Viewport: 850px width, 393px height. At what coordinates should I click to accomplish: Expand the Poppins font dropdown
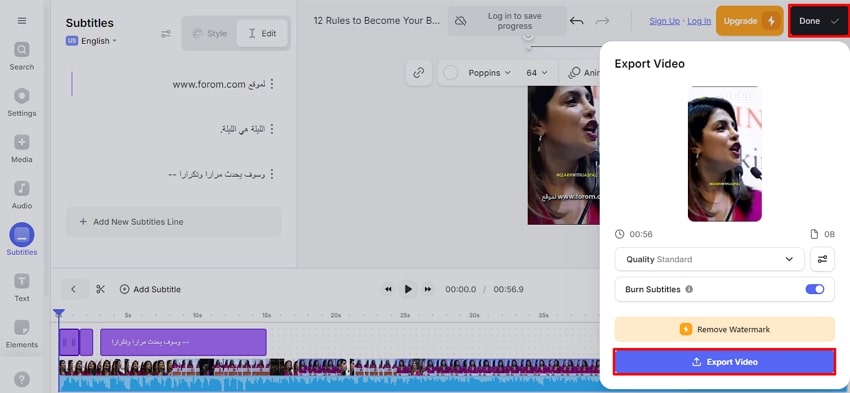(x=490, y=73)
